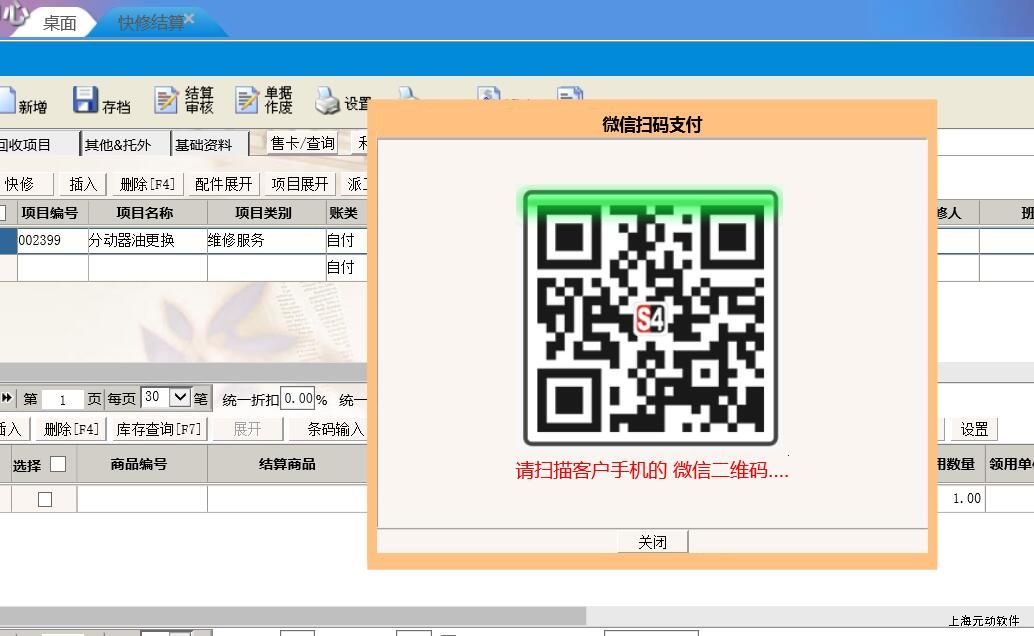
Task: Toggle the 项目编号 header select-all checkbox
Action: click(3, 213)
